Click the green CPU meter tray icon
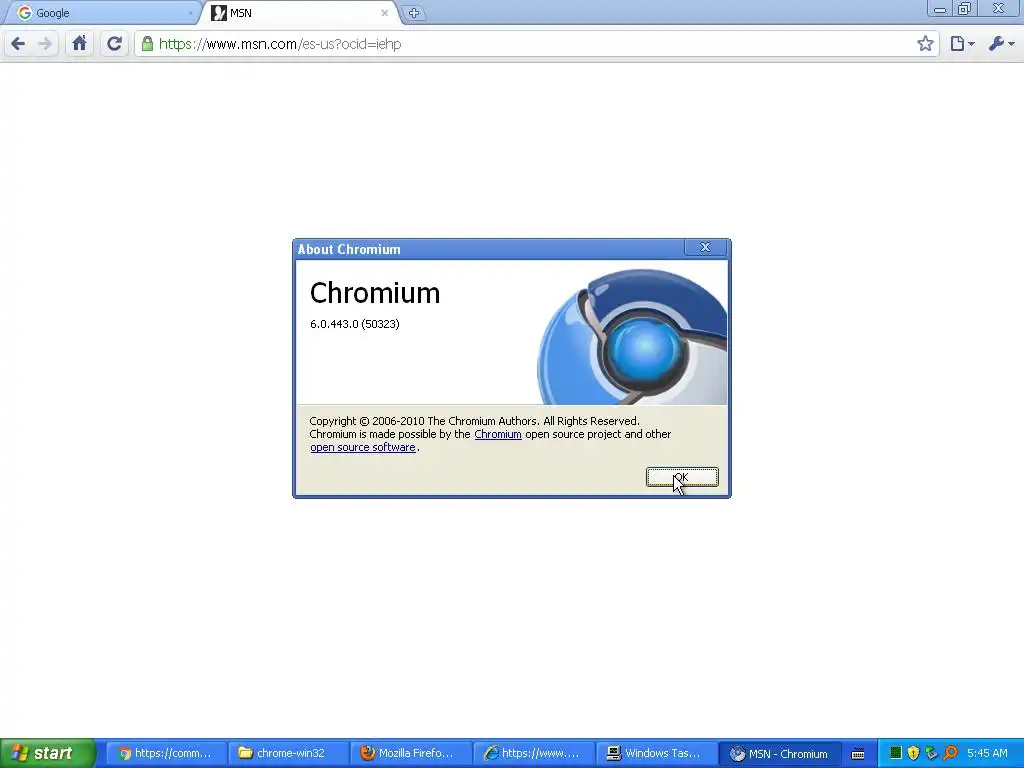The height and width of the screenshot is (768, 1024). click(x=896, y=753)
